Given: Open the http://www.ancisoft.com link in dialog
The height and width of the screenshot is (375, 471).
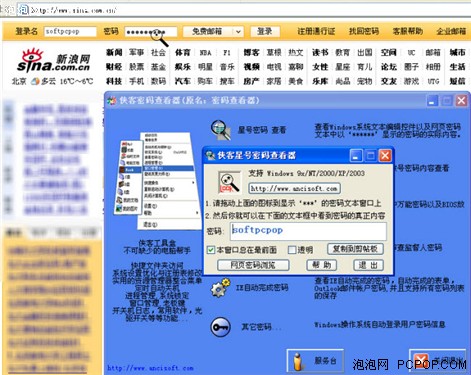Looking at the screenshot, I should (294, 188).
